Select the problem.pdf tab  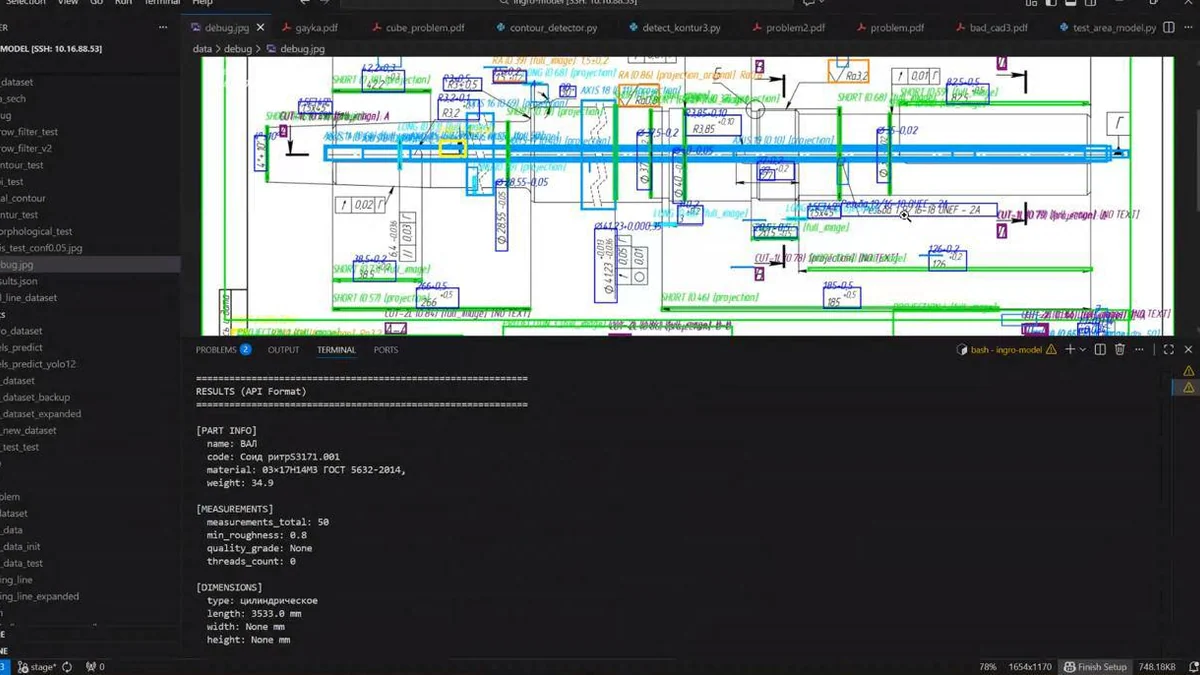click(889, 28)
